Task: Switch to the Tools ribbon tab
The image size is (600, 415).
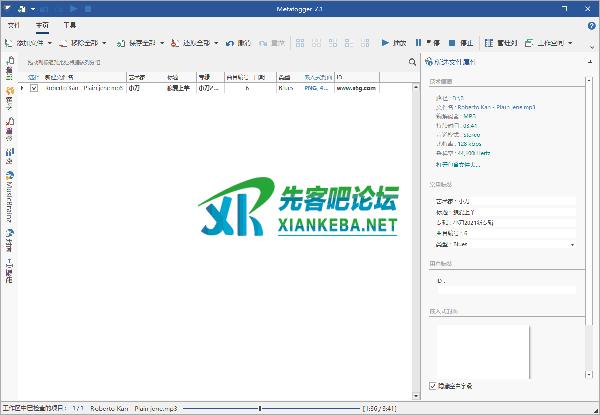Action: click(69, 22)
